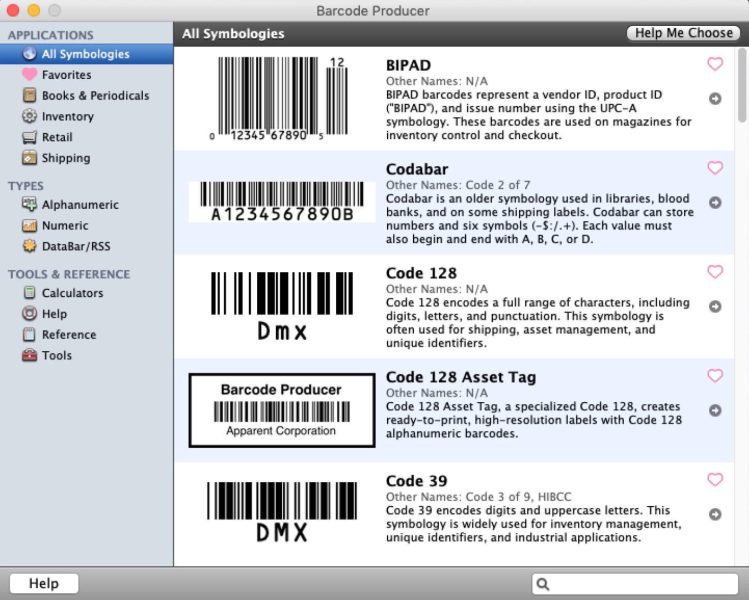The width and height of the screenshot is (749, 600).
Task: Open Code 128 Asset Tag via arrow
Action: pyautogui.click(x=715, y=410)
